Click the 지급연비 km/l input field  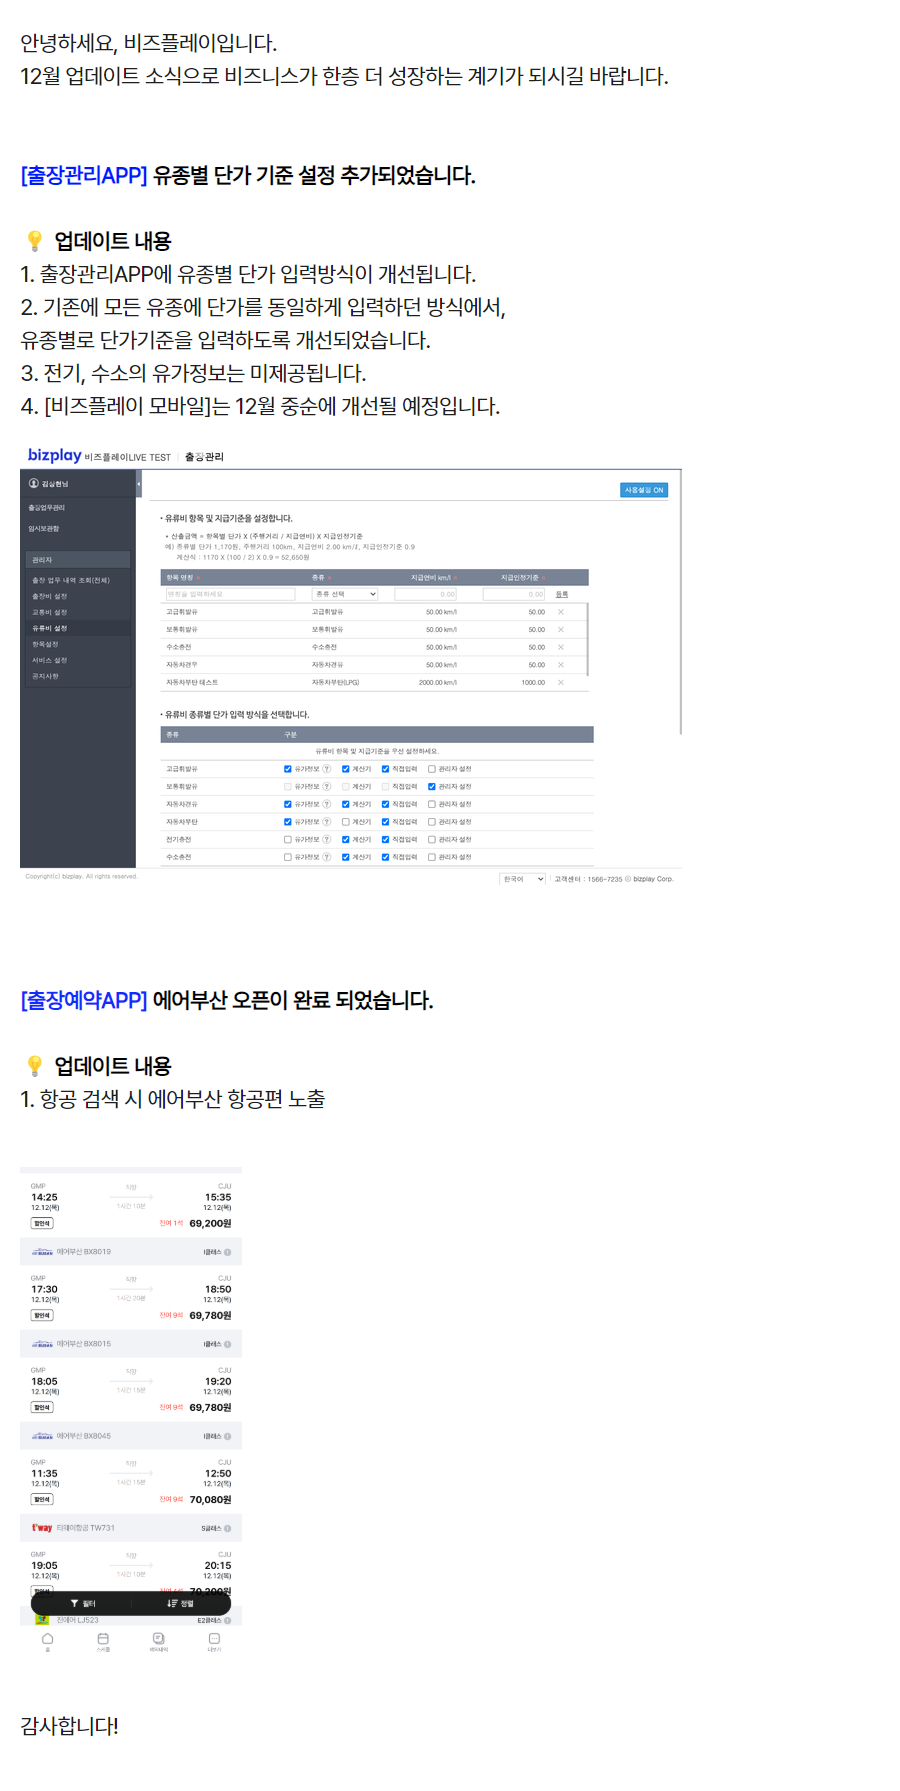(426, 594)
